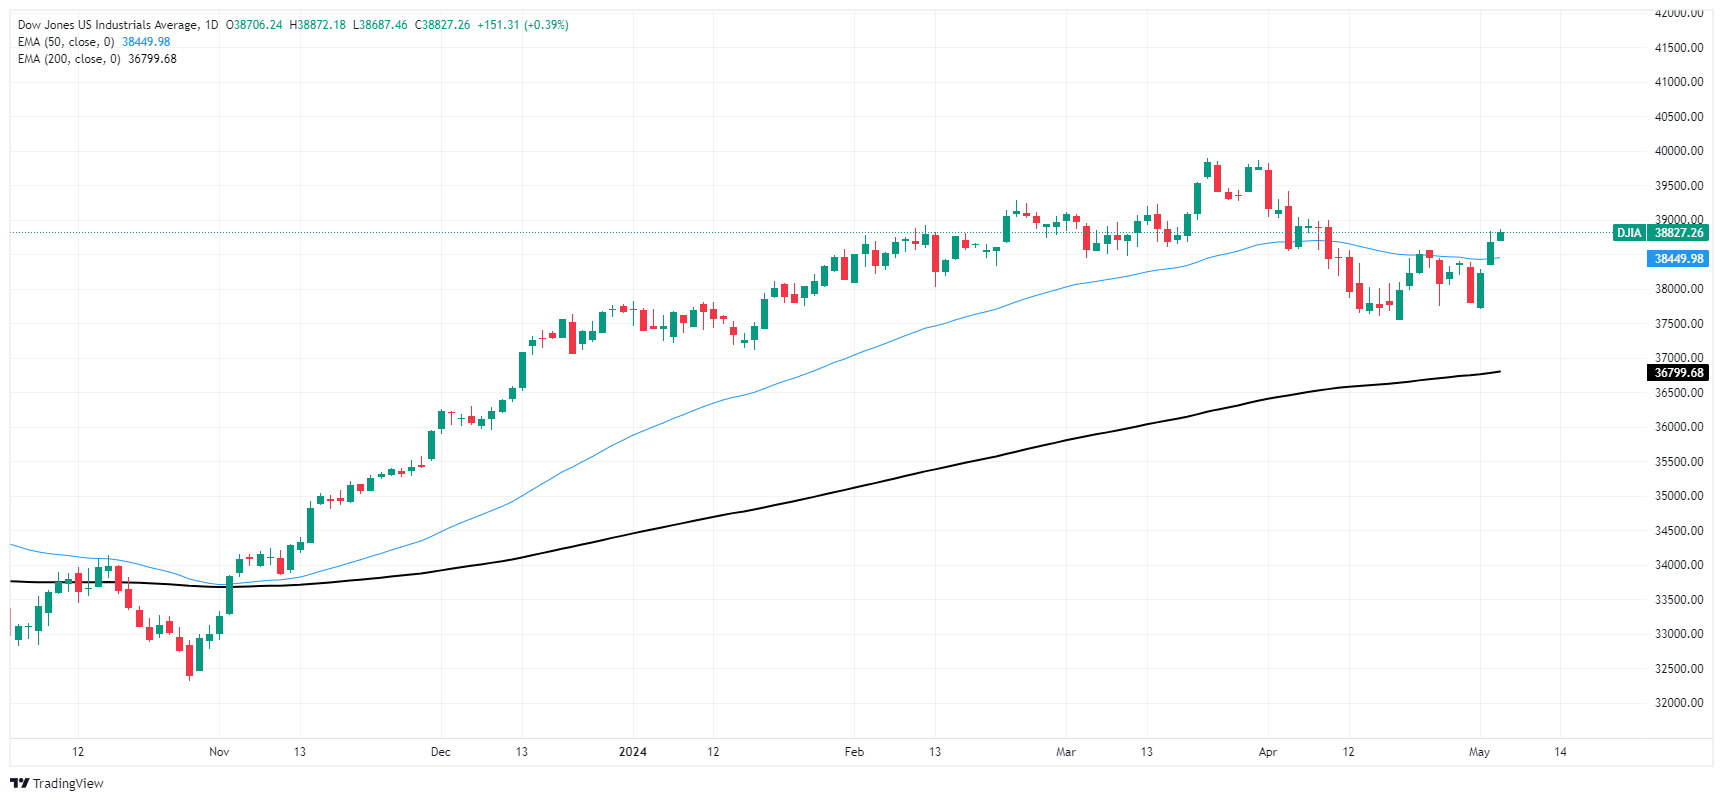The width and height of the screenshot is (1723, 801).
Task: Click the Nov label on time axis
Action: point(219,752)
